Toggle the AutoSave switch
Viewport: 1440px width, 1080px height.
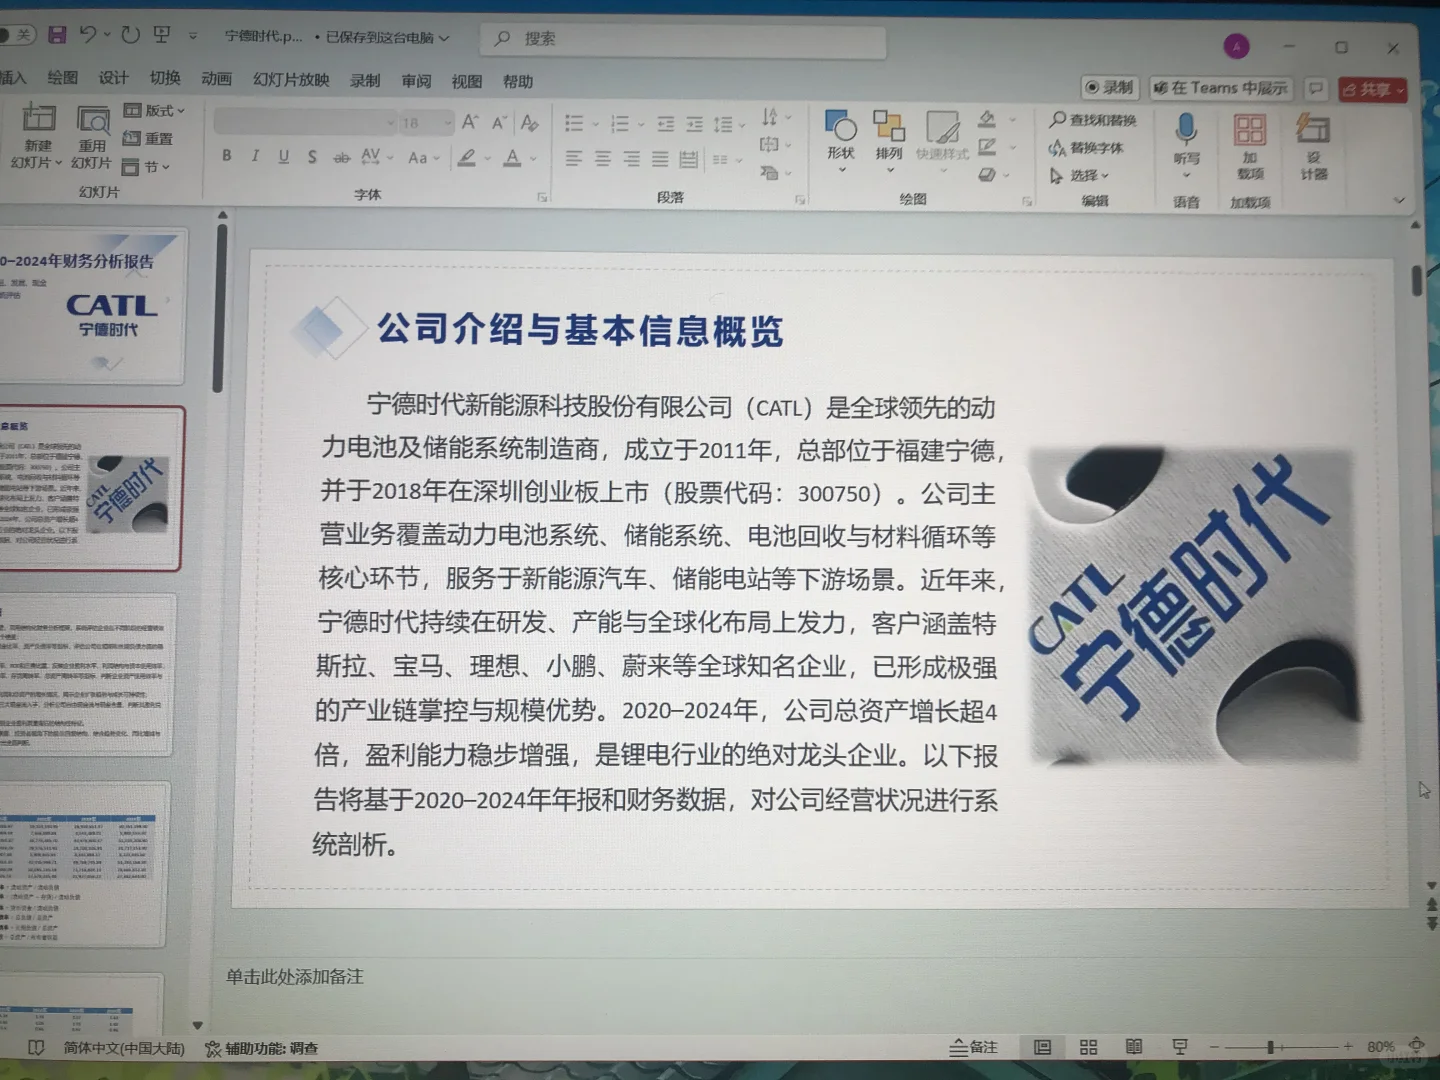(x=17, y=35)
